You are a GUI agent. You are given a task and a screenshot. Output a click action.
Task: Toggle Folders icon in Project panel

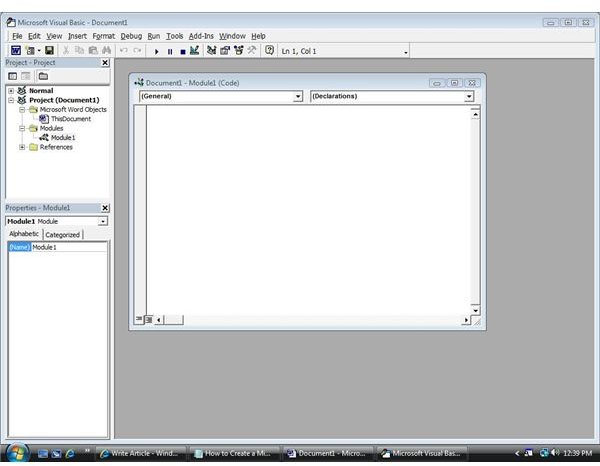[x=43, y=76]
